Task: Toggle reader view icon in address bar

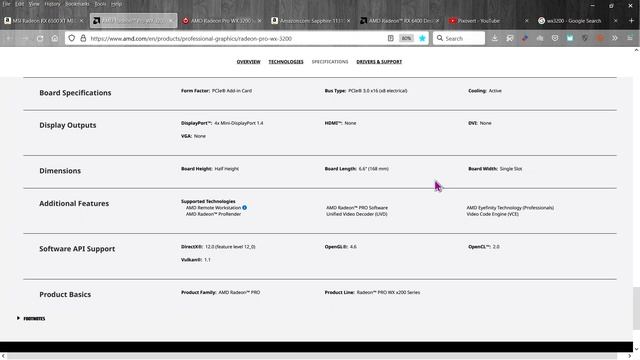Action: pos(391,38)
